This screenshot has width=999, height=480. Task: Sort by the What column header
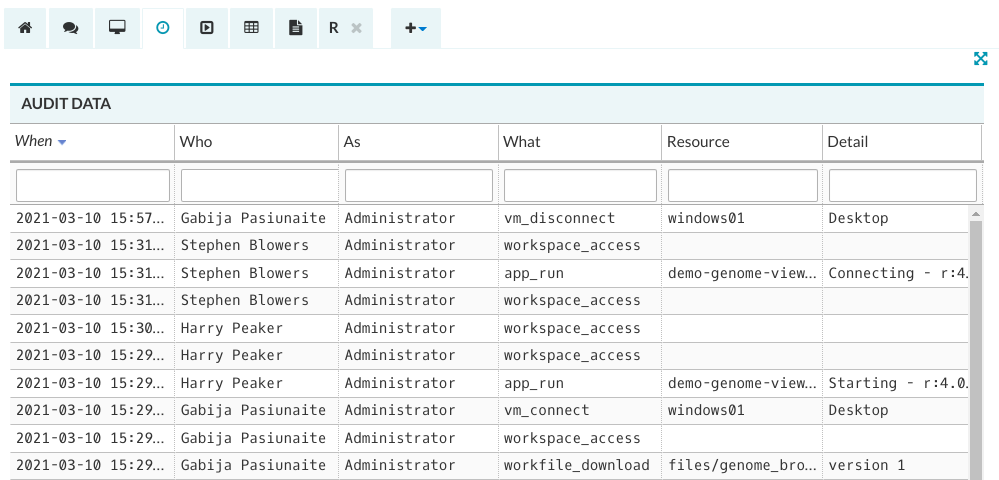point(522,142)
